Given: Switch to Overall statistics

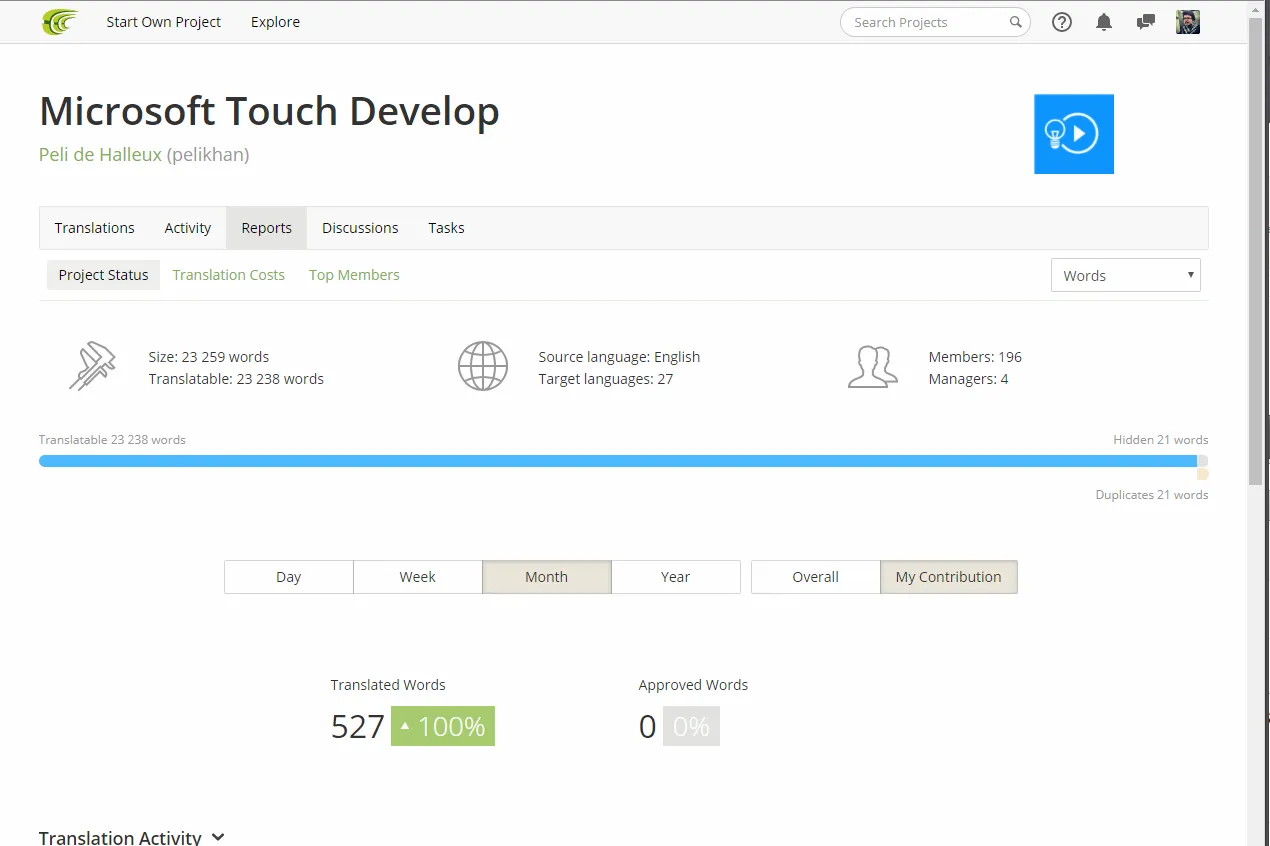Looking at the screenshot, I should point(816,577).
